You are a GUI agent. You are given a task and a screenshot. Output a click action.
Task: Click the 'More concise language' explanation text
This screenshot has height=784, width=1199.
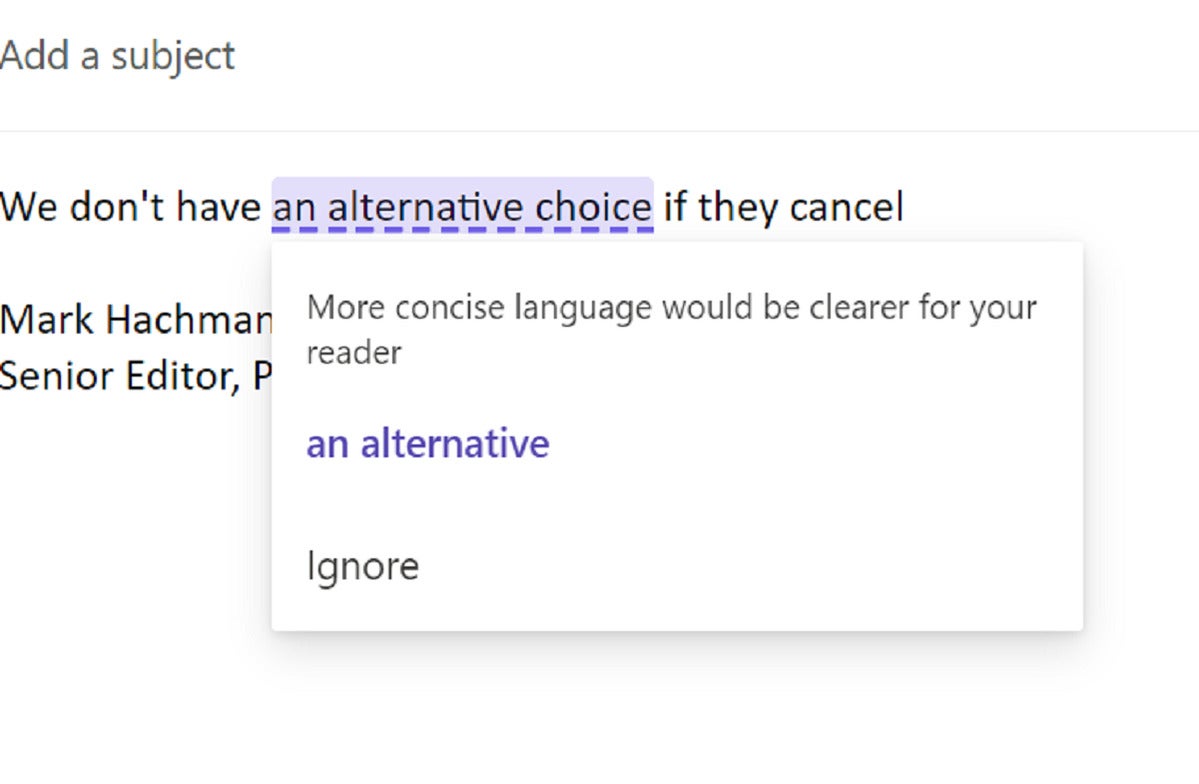pyautogui.click(x=671, y=330)
